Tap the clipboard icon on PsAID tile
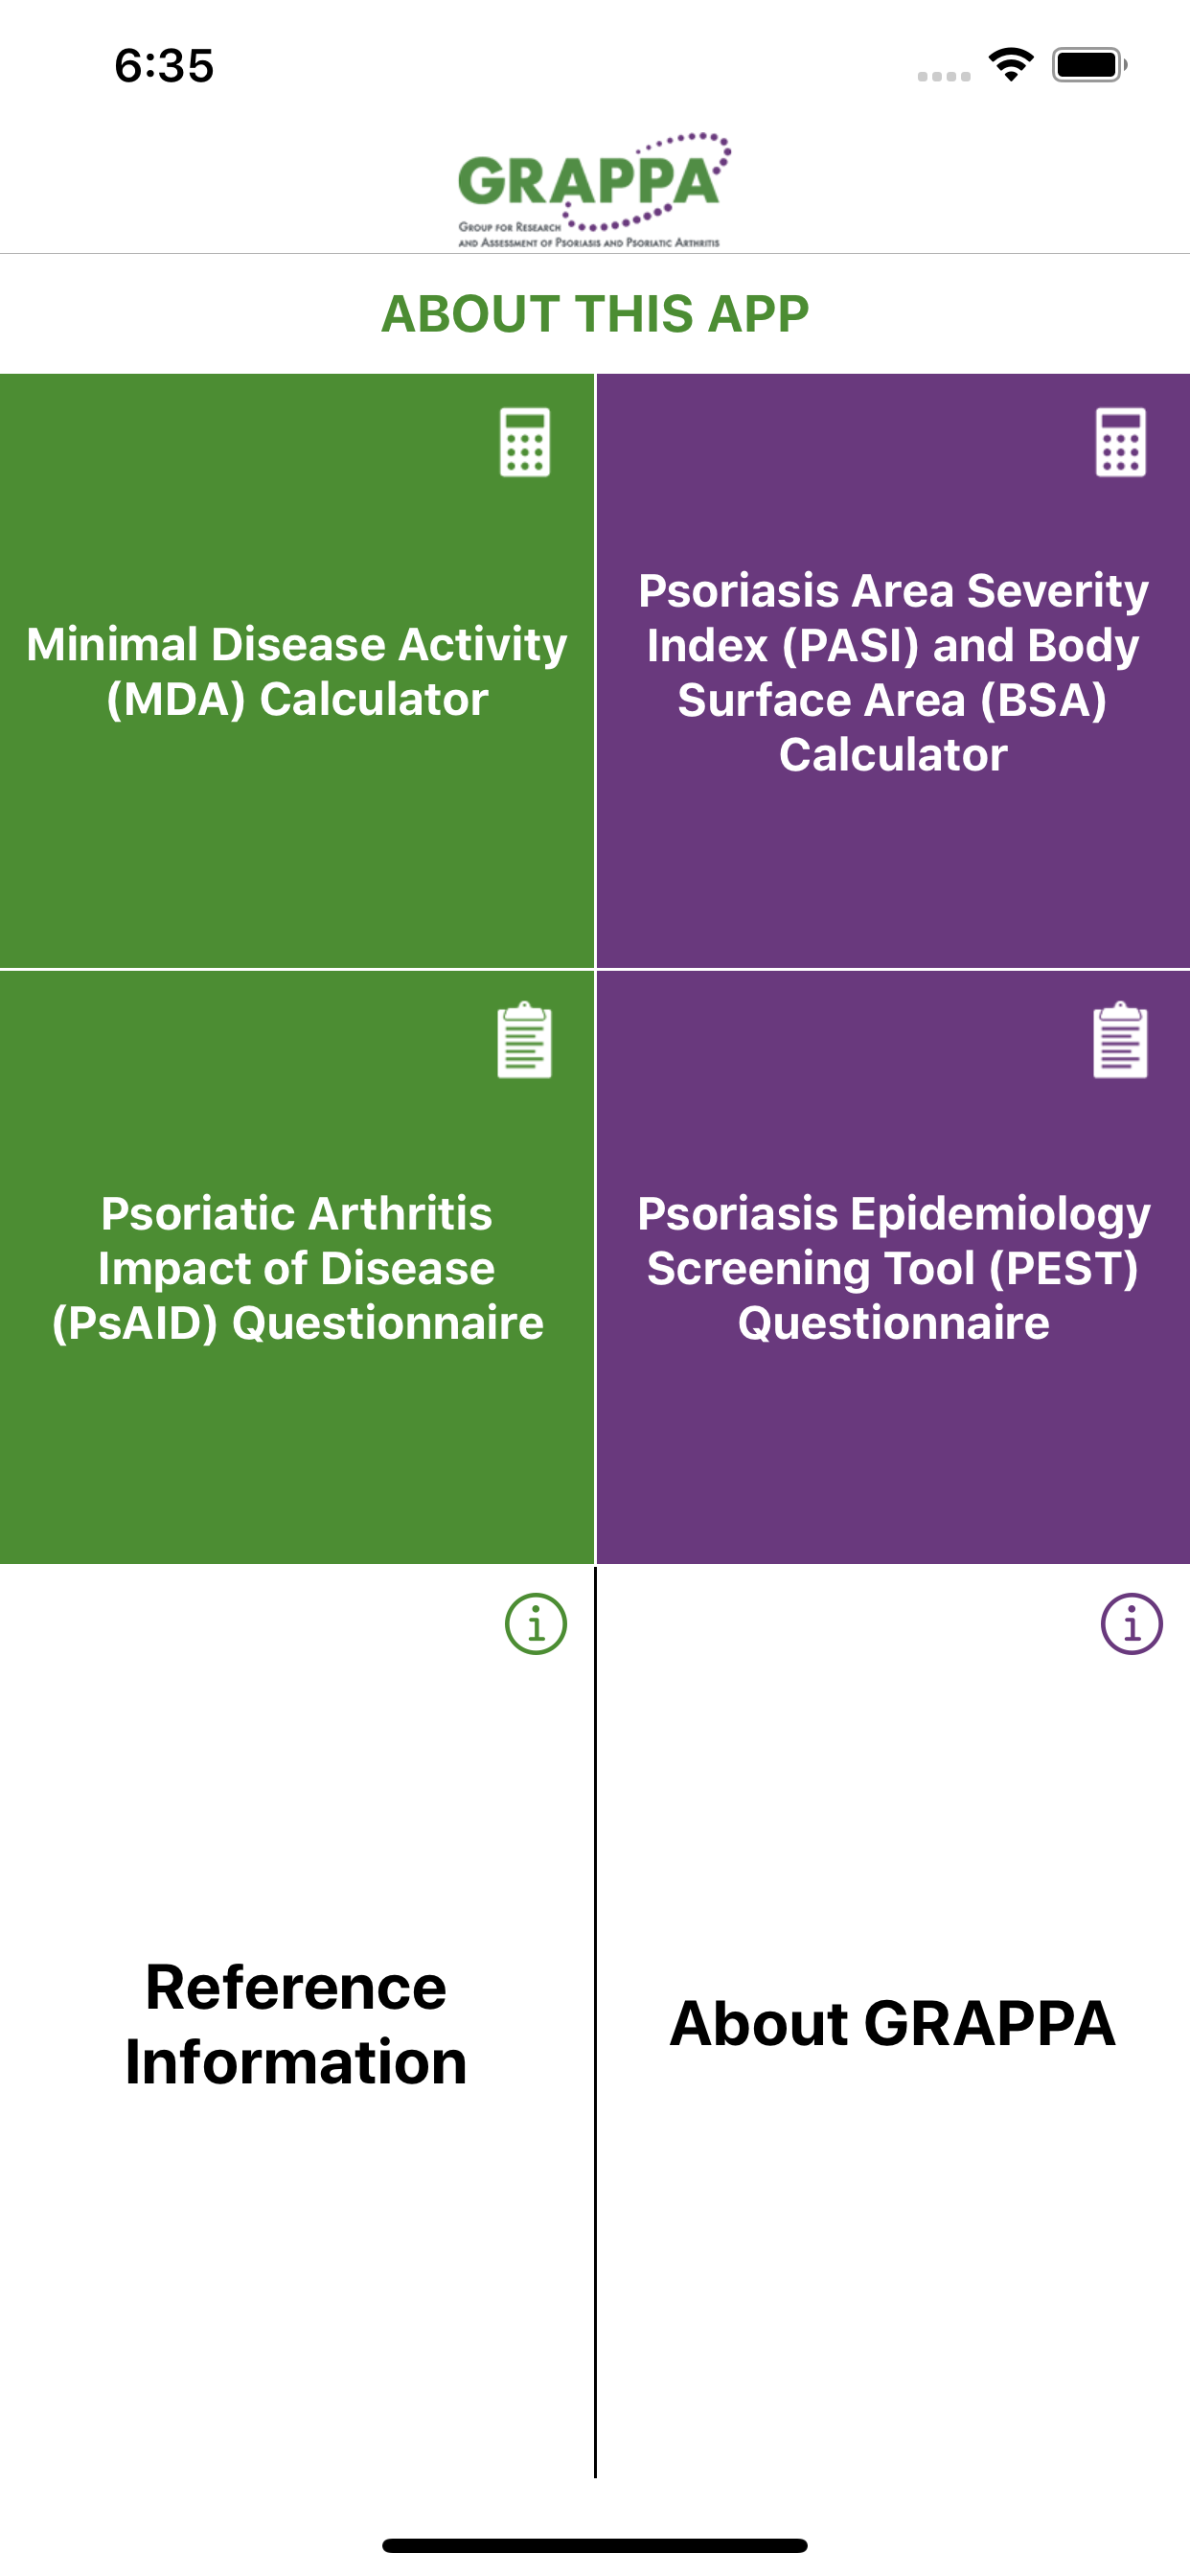 click(x=525, y=1040)
